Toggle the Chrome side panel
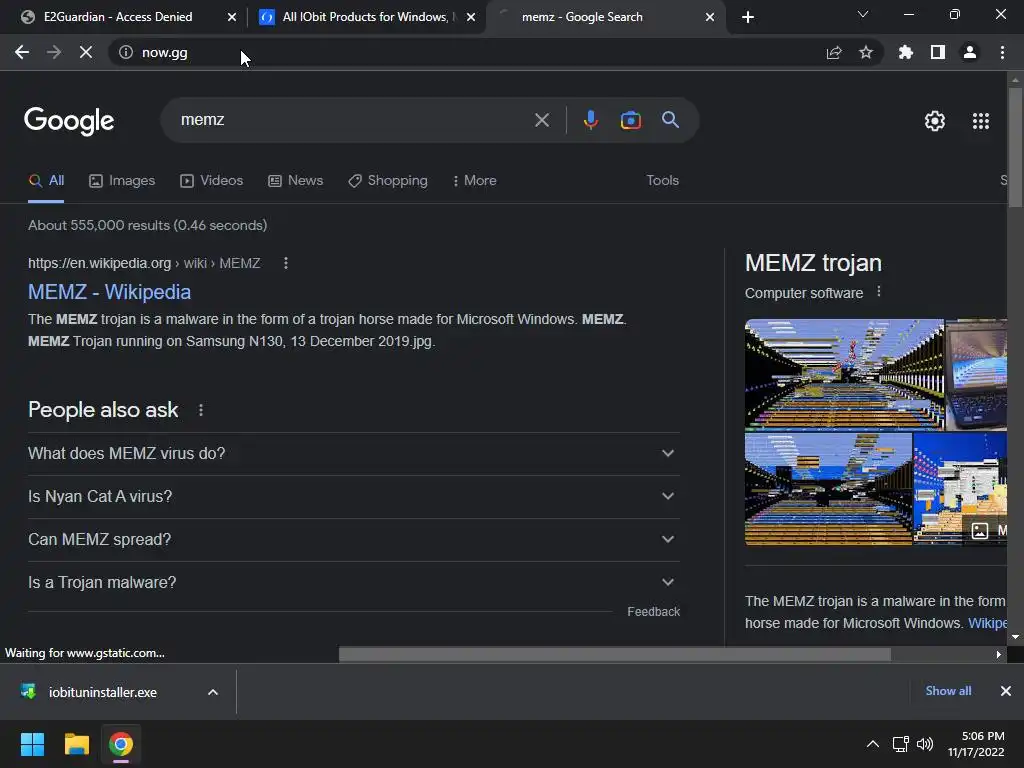Screen dimensions: 1024x768 (938, 52)
